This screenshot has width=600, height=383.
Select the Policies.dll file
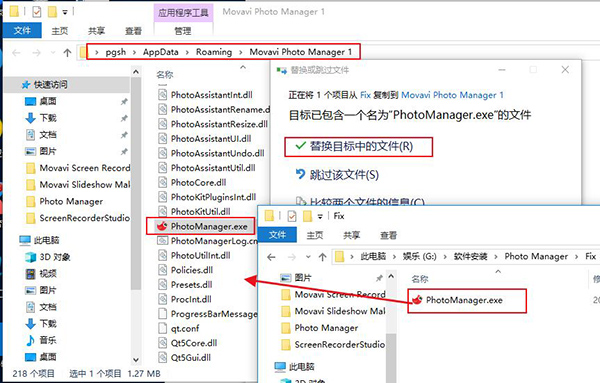(x=192, y=270)
